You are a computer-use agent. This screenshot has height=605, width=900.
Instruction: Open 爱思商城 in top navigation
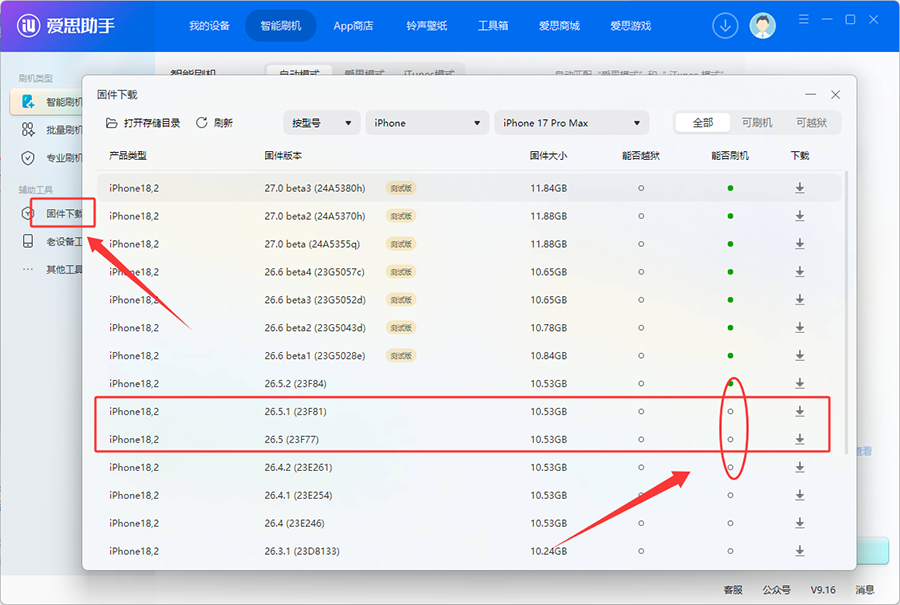559,26
